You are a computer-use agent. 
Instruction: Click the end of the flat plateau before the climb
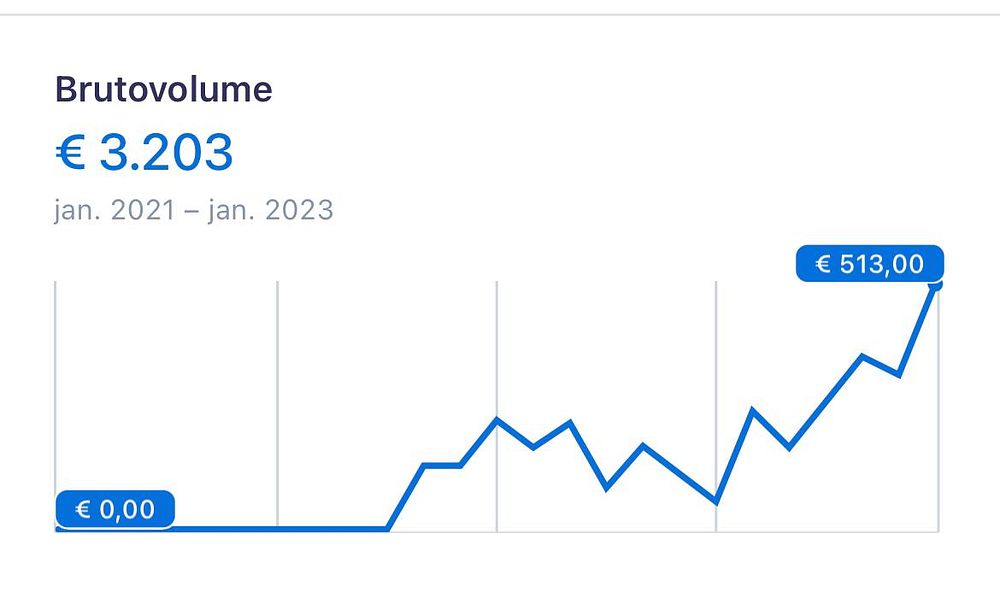point(460,465)
